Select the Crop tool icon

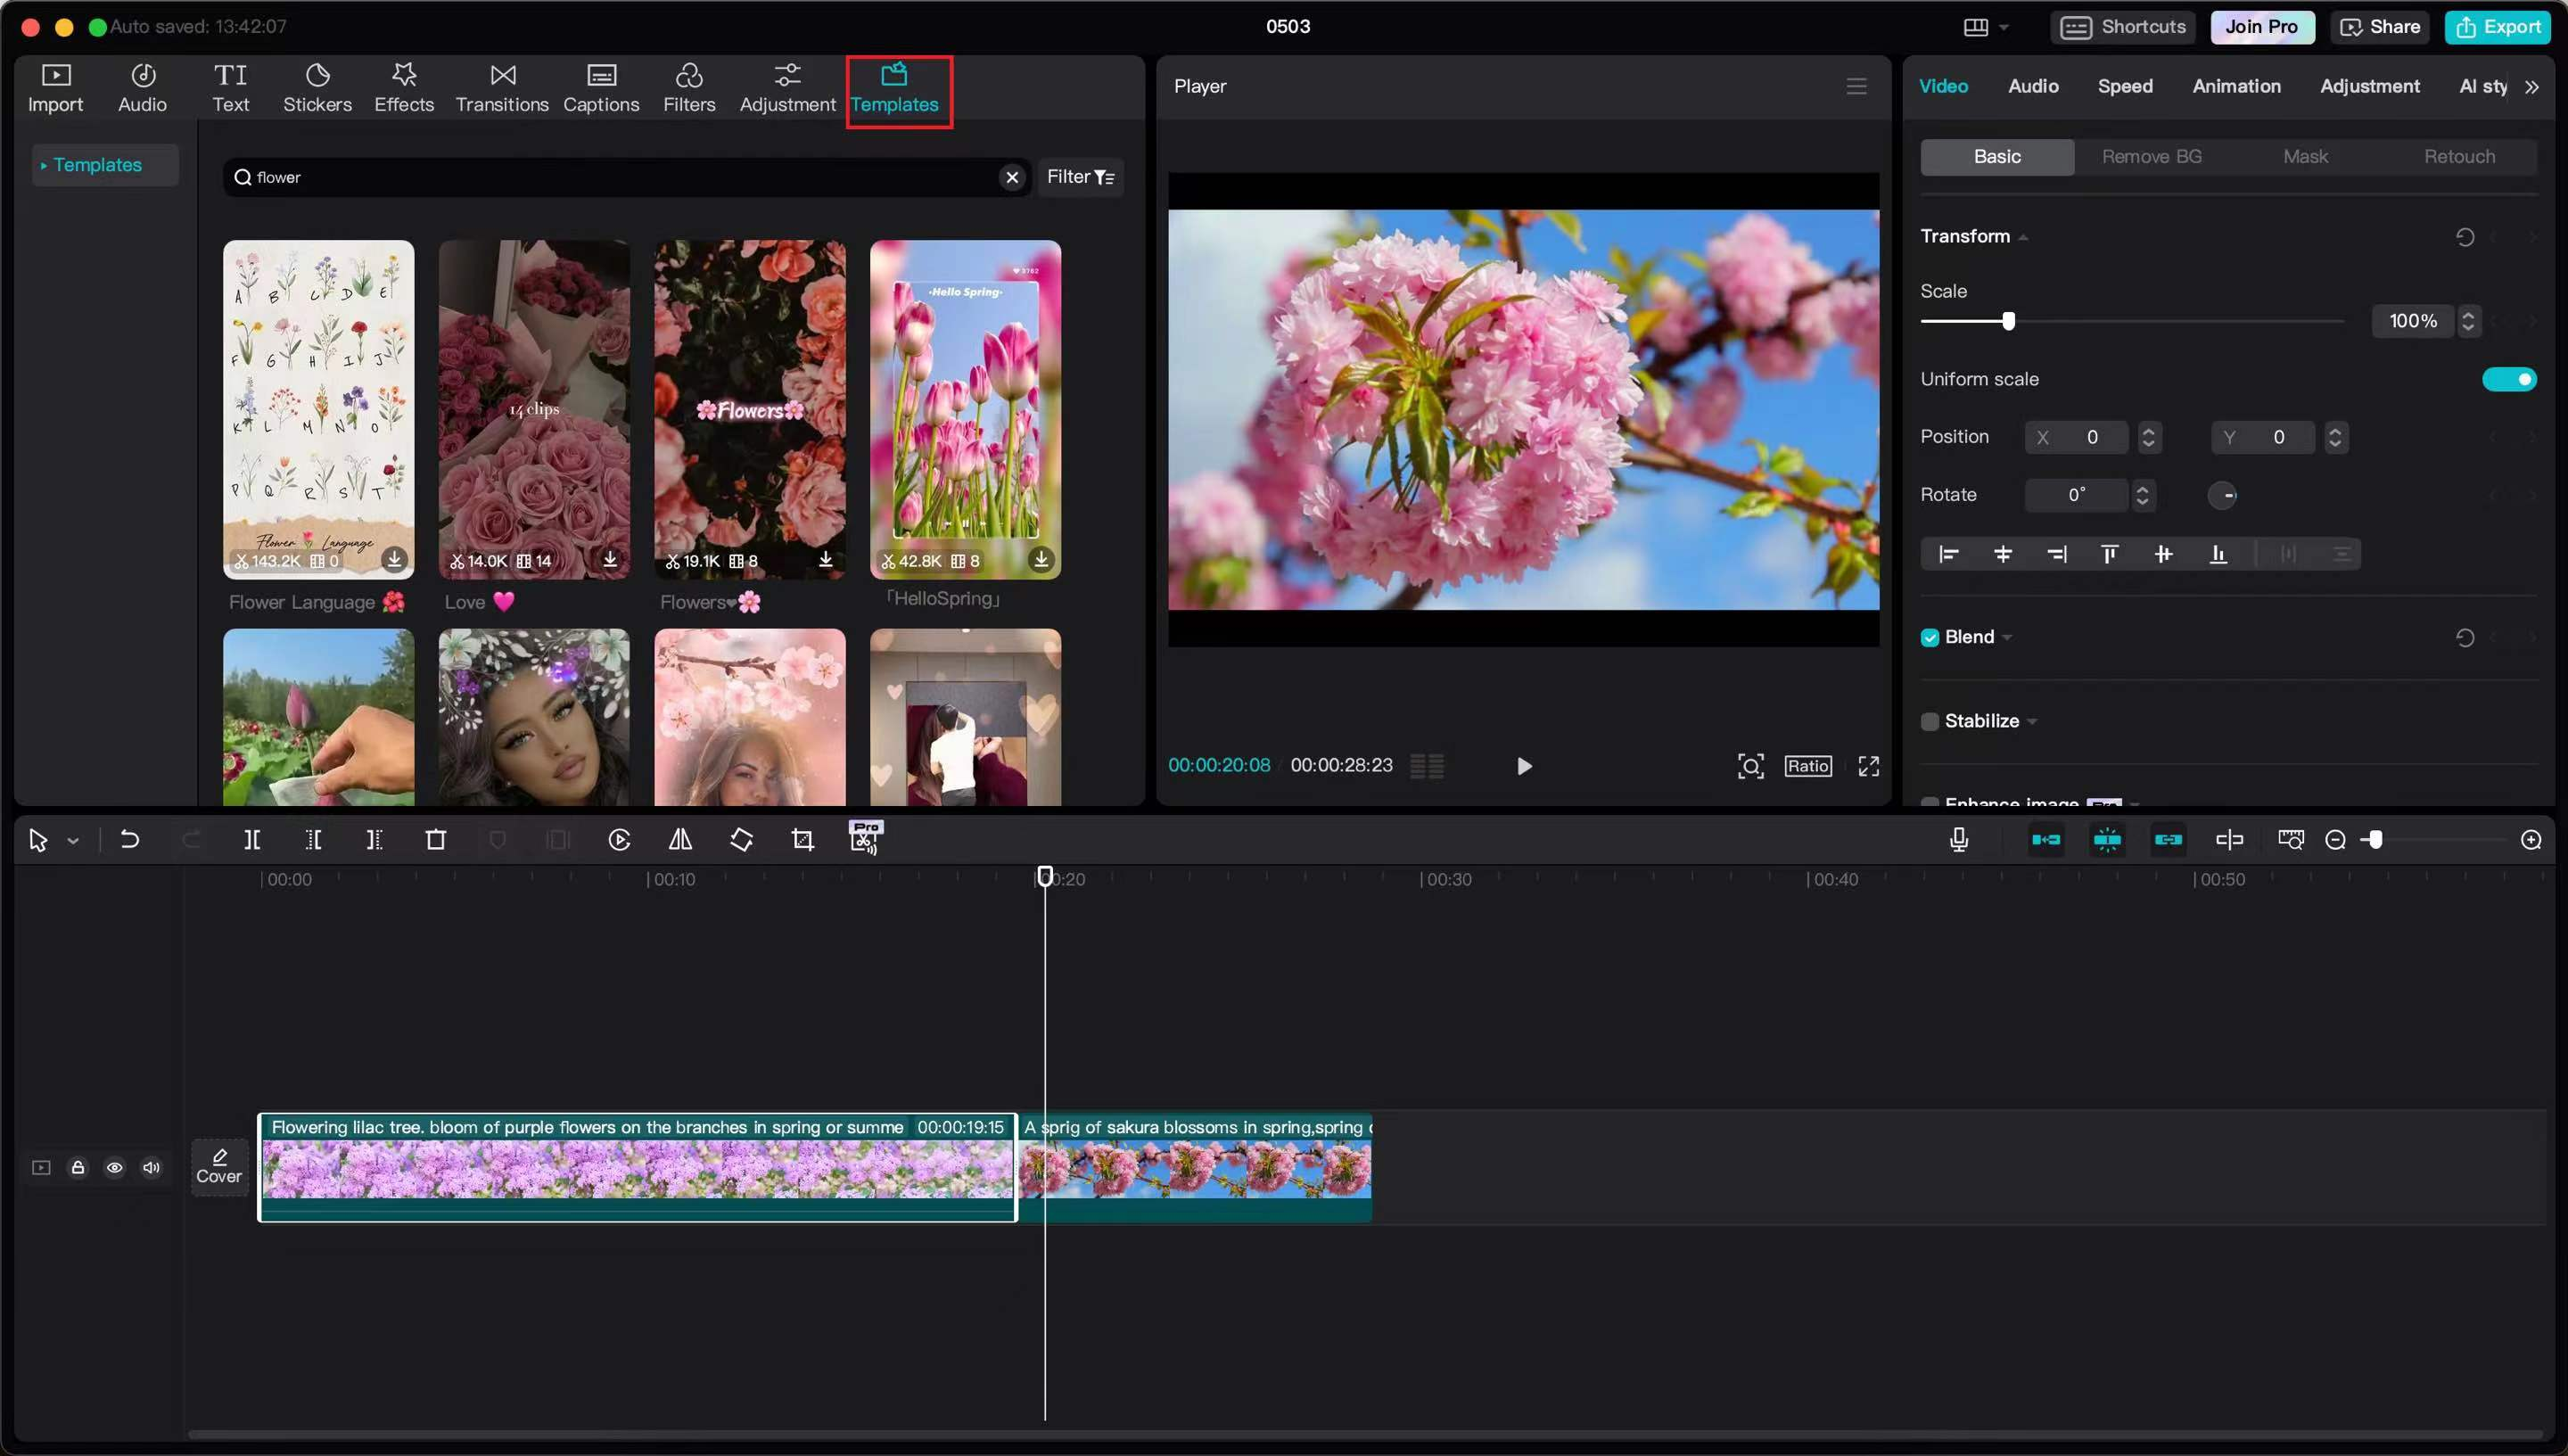[x=802, y=840]
